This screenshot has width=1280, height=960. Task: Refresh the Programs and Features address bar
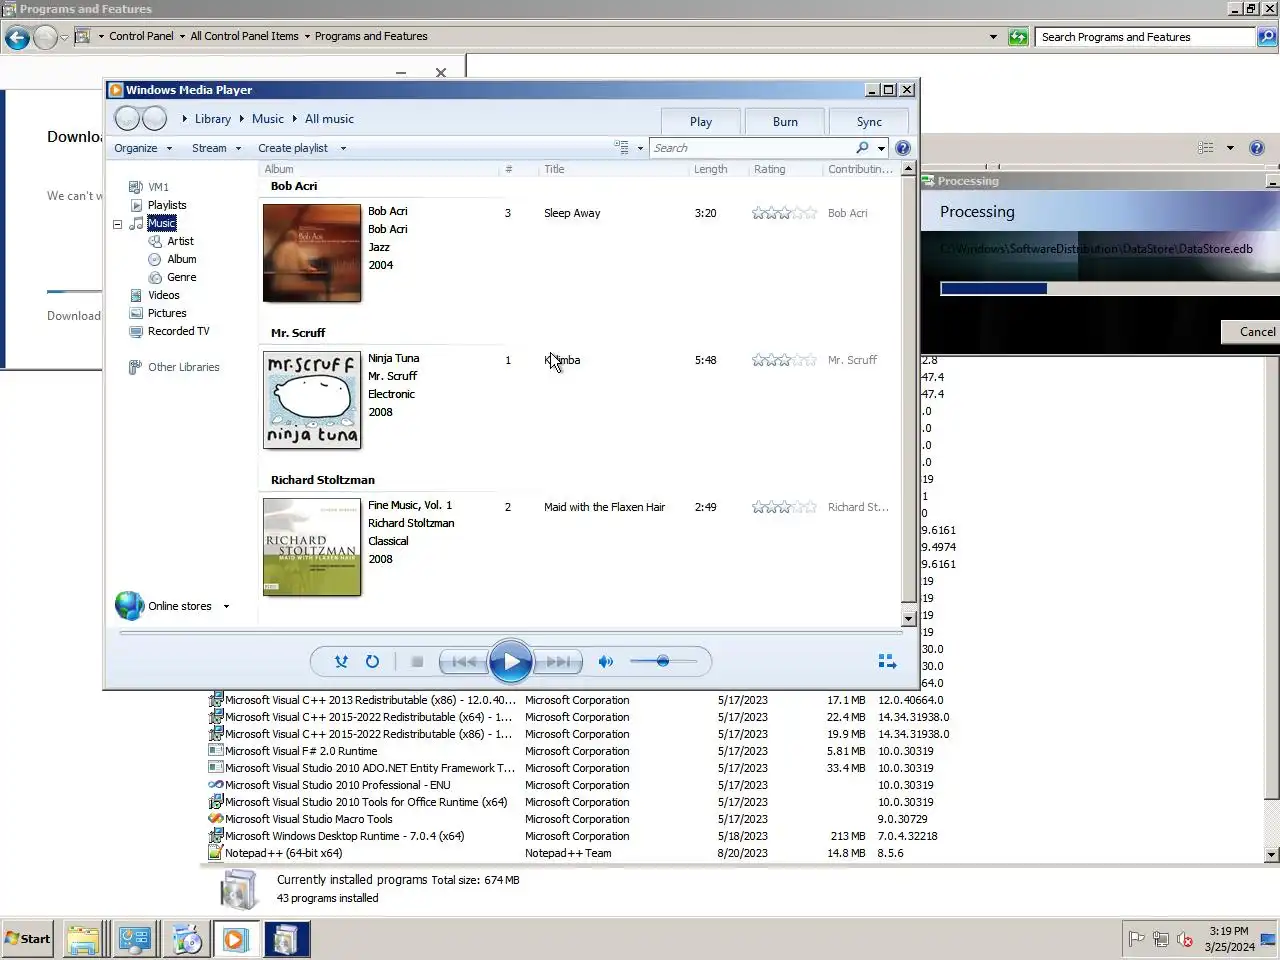pos(1018,37)
